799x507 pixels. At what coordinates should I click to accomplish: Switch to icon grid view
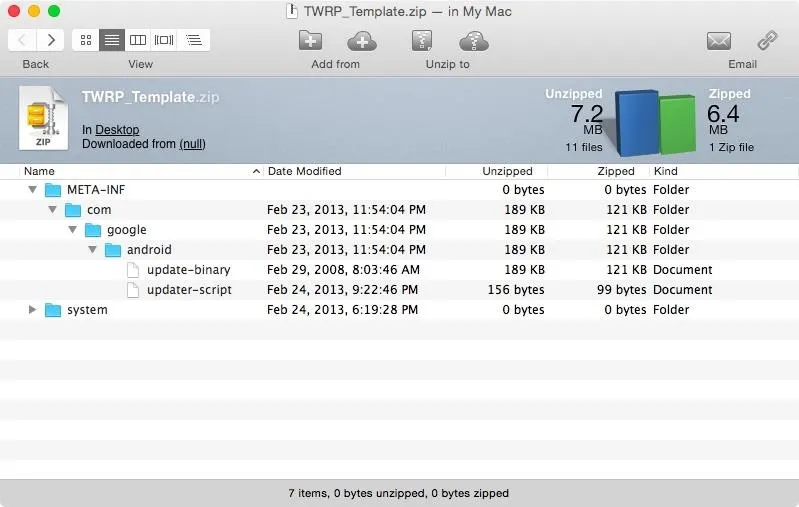[86, 40]
